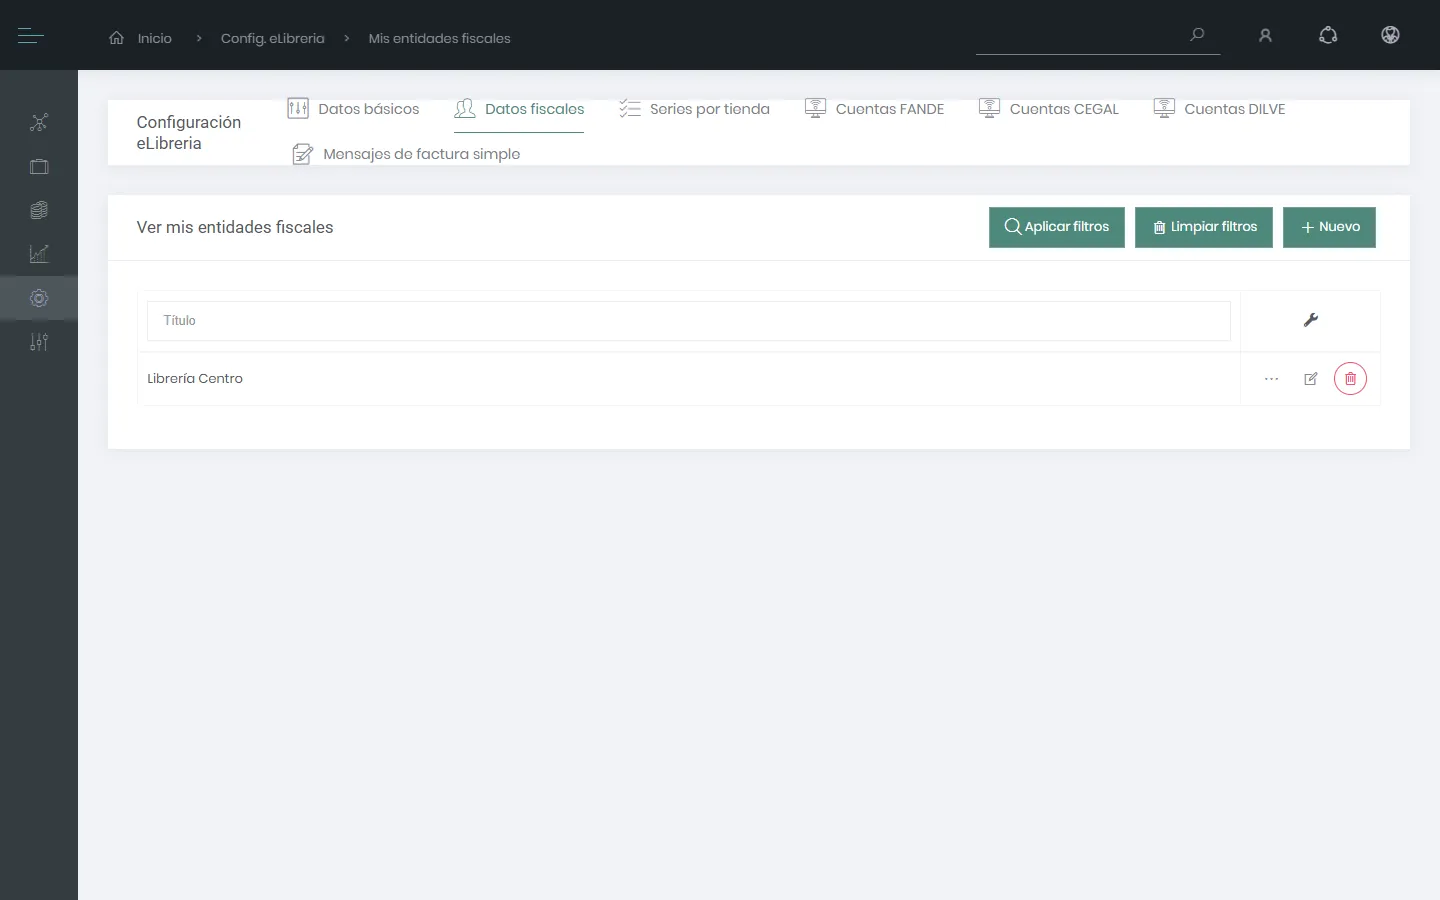This screenshot has width=1440, height=900.
Task: Edit the Librería Centro entity
Action: click(x=1311, y=379)
